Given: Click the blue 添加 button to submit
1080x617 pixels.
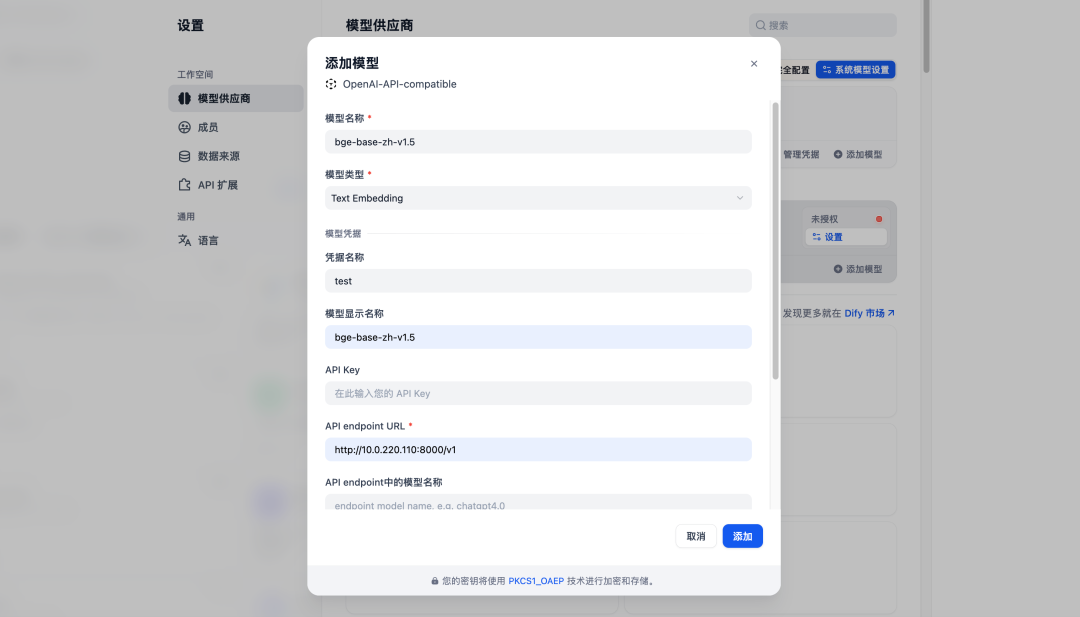Looking at the screenshot, I should coord(742,536).
